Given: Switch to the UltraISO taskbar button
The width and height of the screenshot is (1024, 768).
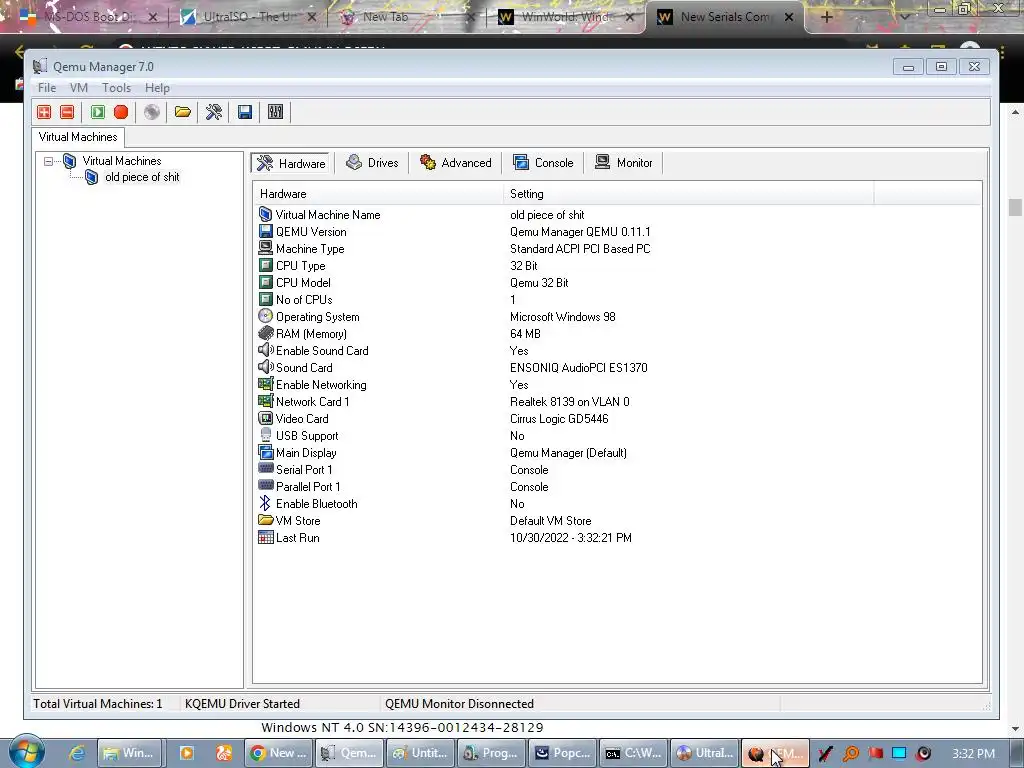Looking at the screenshot, I should pyautogui.click(x=705, y=753).
